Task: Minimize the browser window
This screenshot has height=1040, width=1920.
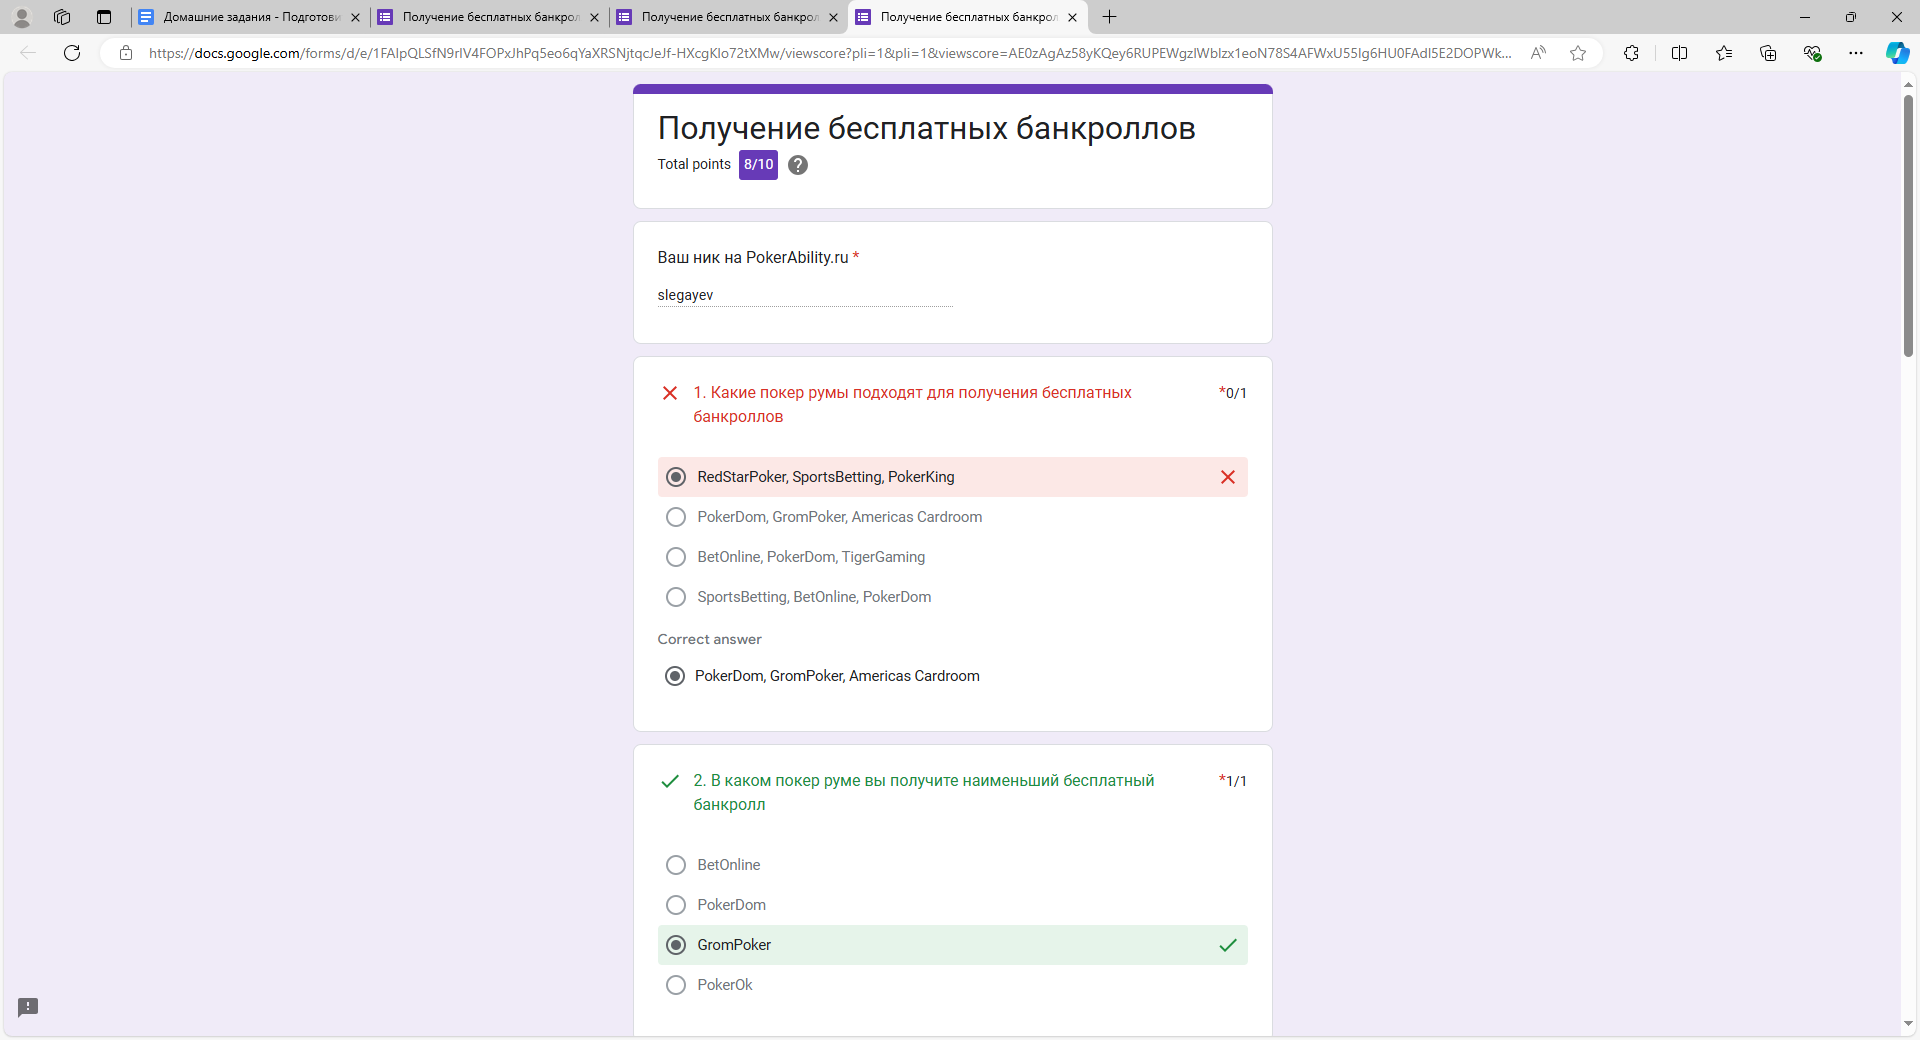Action: click(1805, 17)
